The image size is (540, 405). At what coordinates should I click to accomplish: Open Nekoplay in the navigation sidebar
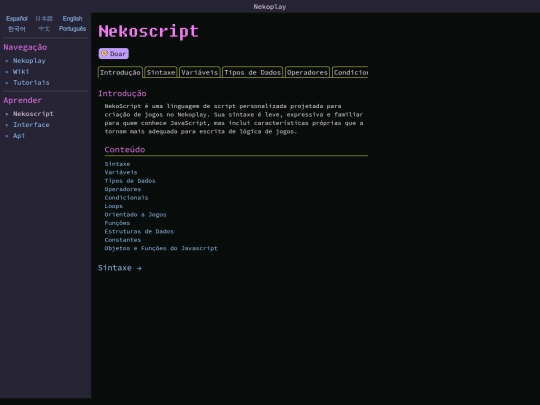click(x=29, y=61)
